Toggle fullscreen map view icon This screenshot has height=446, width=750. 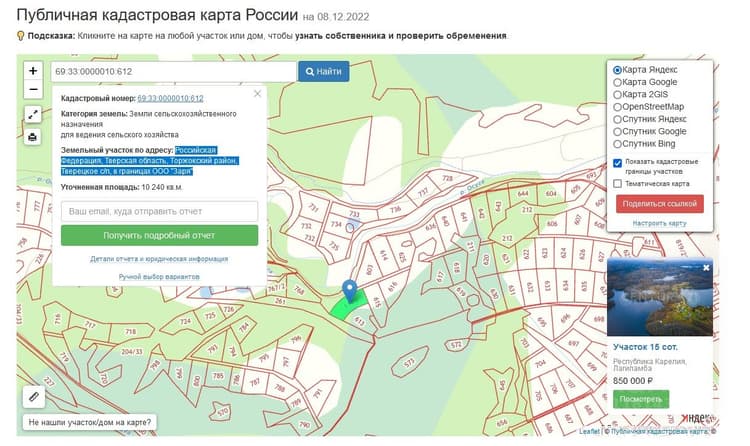tap(33, 114)
